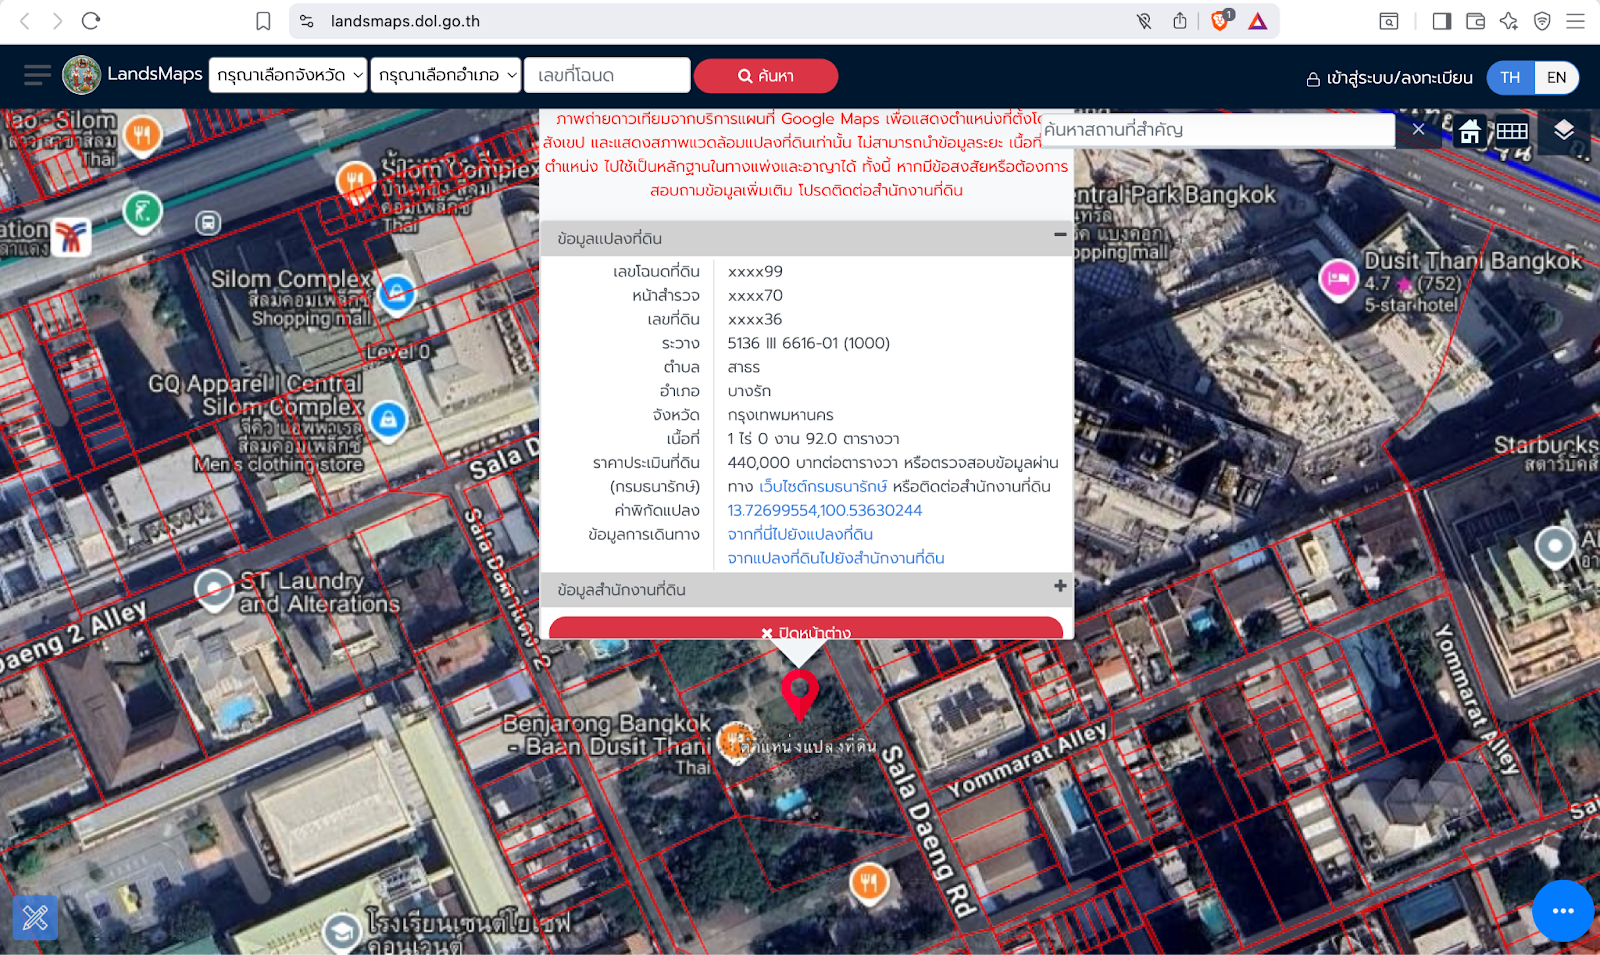
Task: Open the Brave Shields icon
Action: click(1219, 21)
